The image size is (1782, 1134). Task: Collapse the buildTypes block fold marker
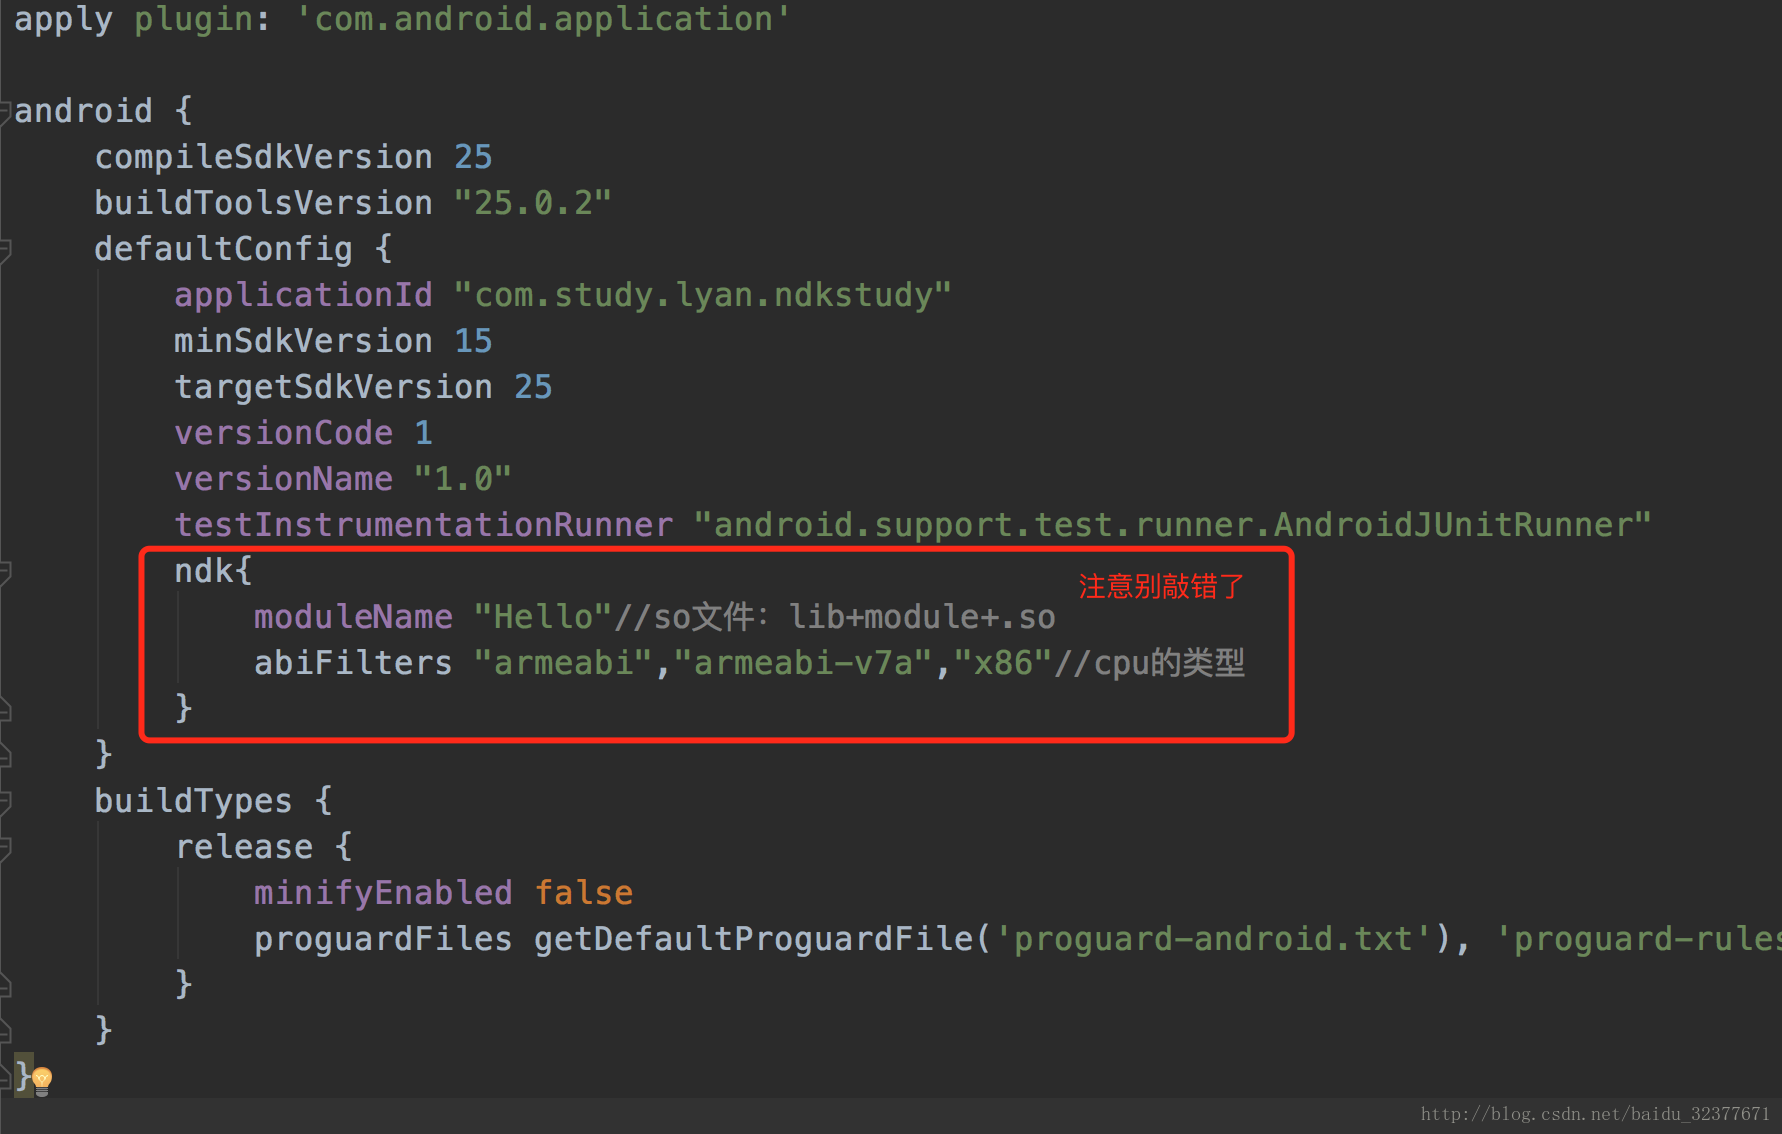(4, 801)
